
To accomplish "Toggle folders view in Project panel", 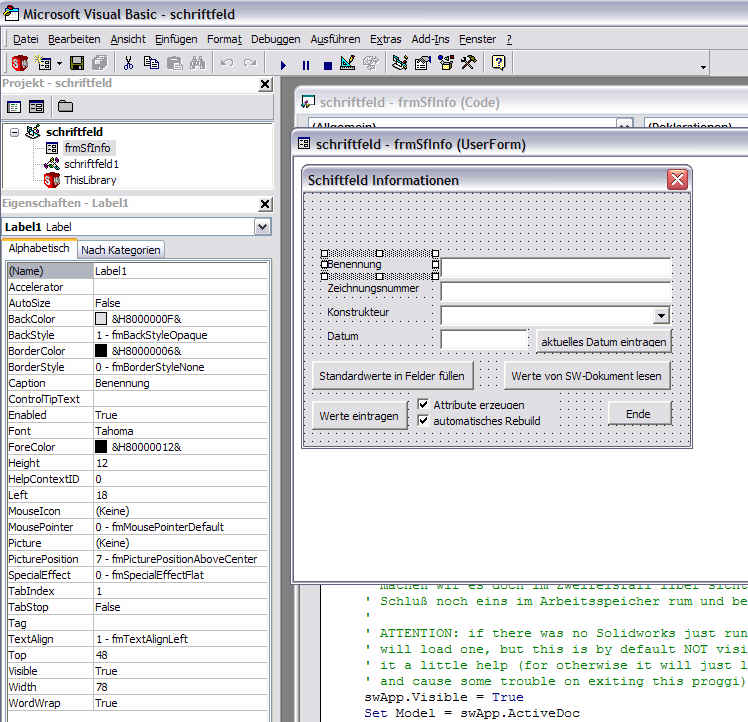I will click(x=65, y=106).
